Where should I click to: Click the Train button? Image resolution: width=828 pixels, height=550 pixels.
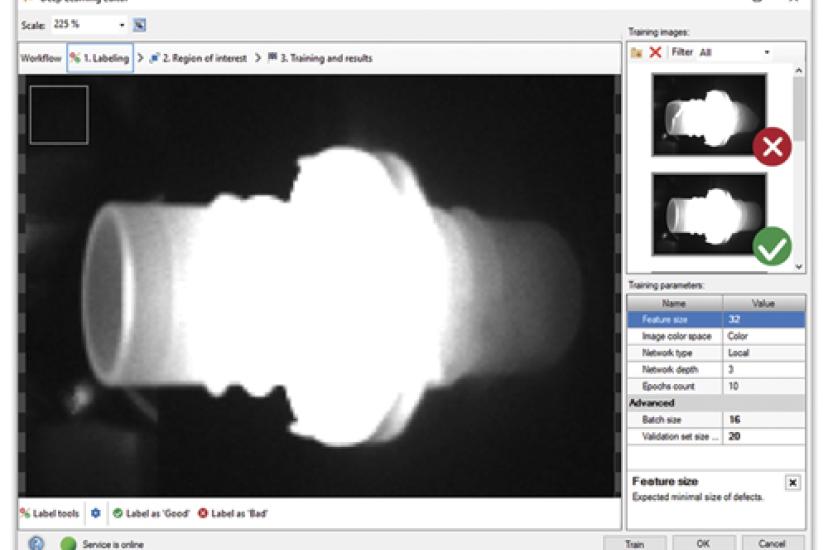pos(634,543)
